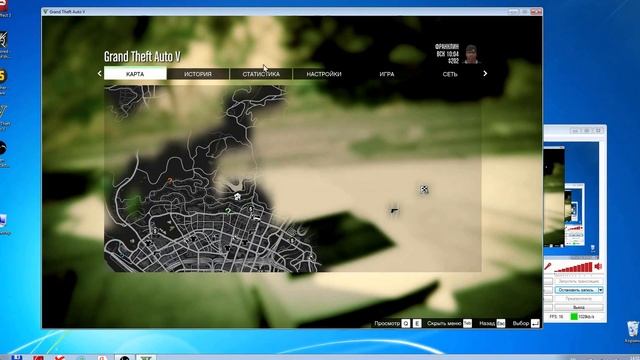Image resolution: width=640 pixels, height=360 pixels.
Task: Click the Enter key hint for Выбор
Action: 535,323
